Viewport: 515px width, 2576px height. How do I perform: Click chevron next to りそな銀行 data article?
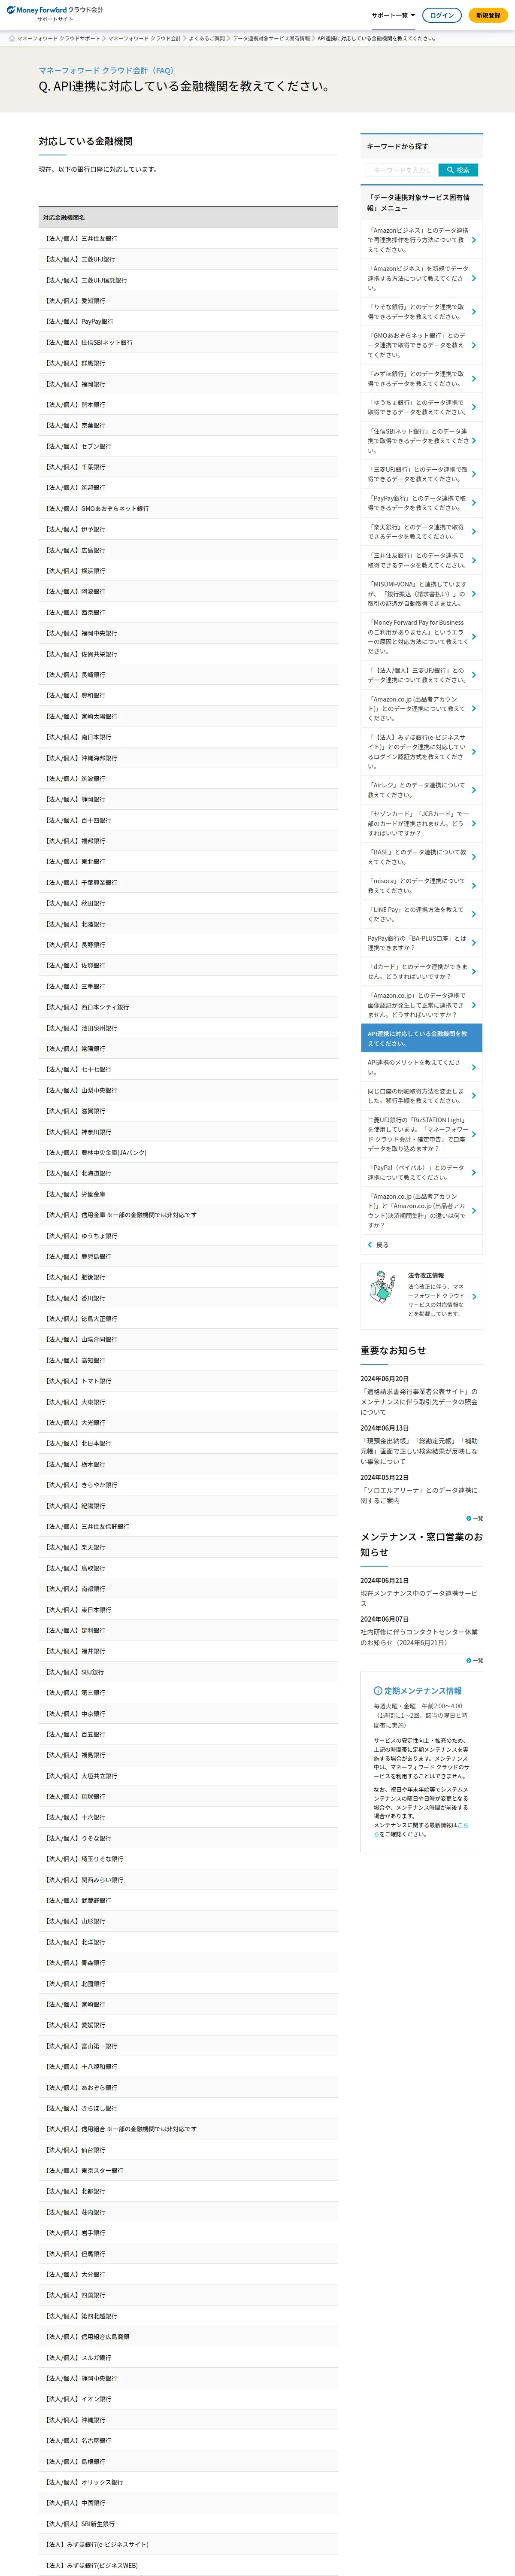(x=474, y=312)
